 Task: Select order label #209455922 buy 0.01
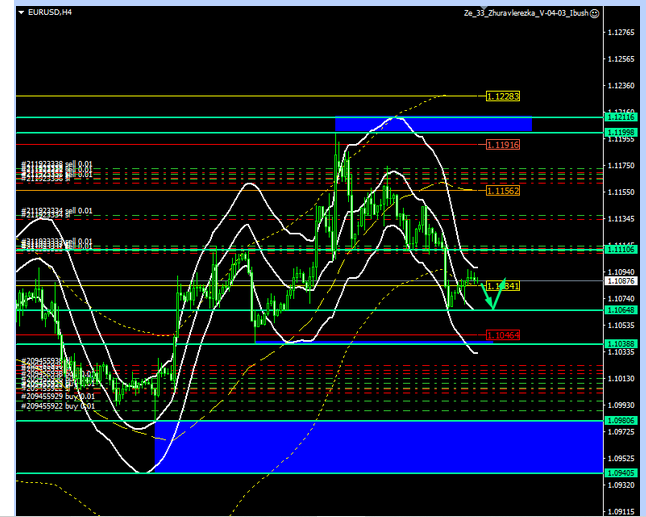click(x=58, y=406)
